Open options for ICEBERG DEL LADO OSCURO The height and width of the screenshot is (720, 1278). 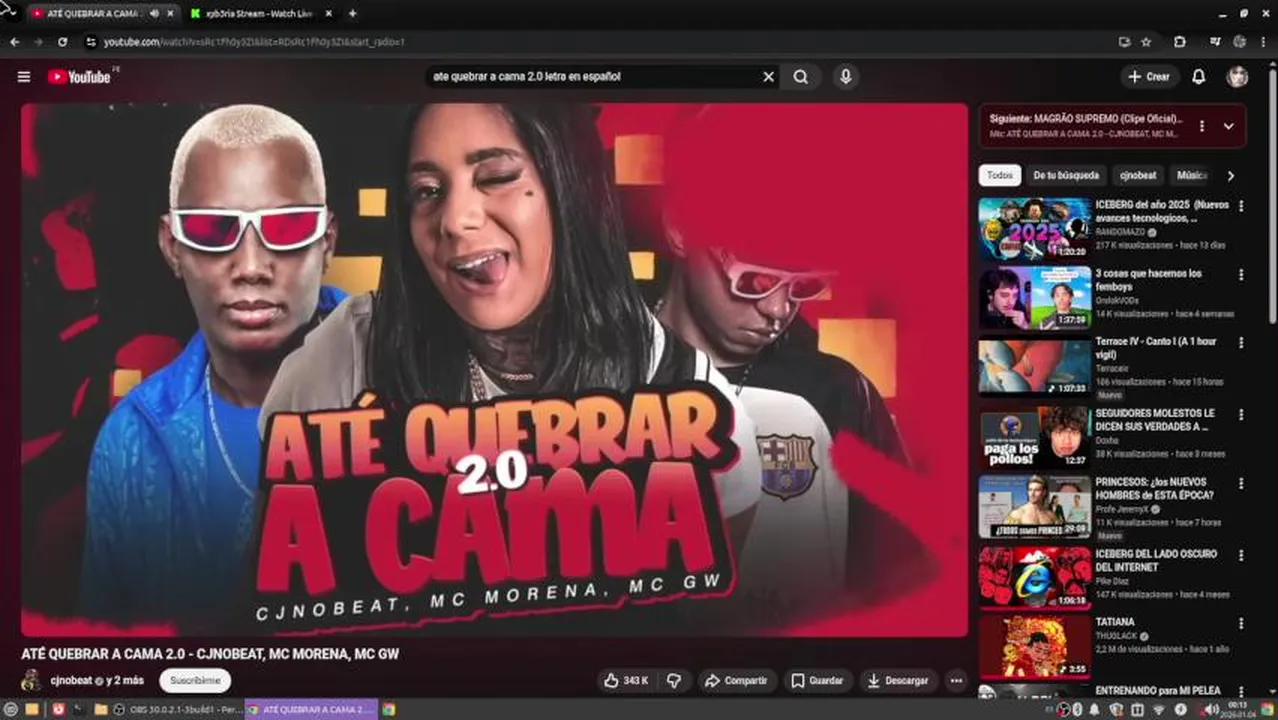pyautogui.click(x=1241, y=554)
